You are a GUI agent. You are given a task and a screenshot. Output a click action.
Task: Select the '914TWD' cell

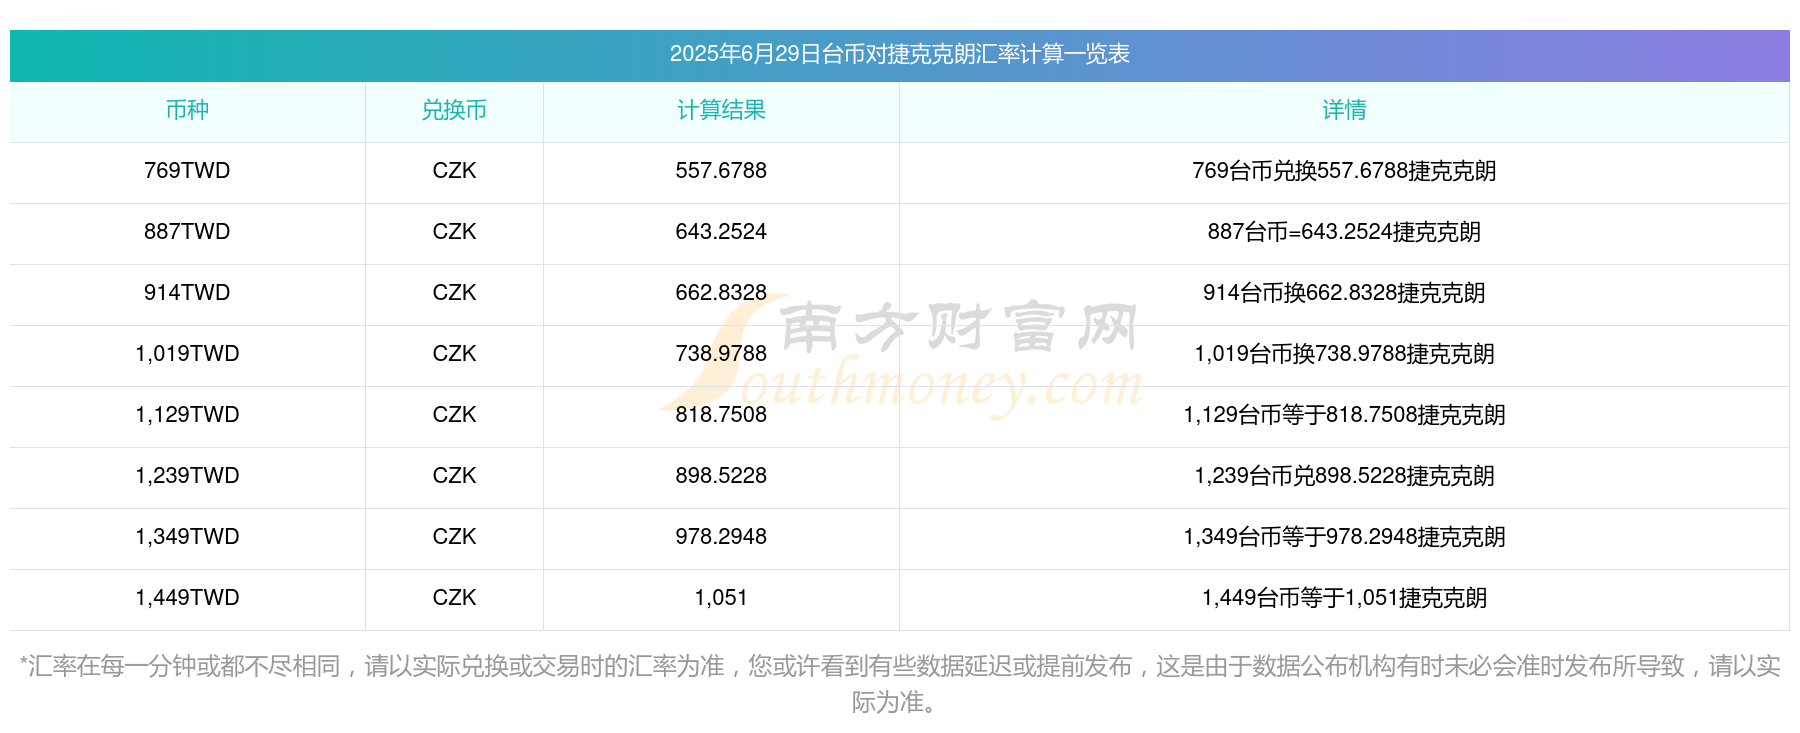pyautogui.click(x=187, y=293)
